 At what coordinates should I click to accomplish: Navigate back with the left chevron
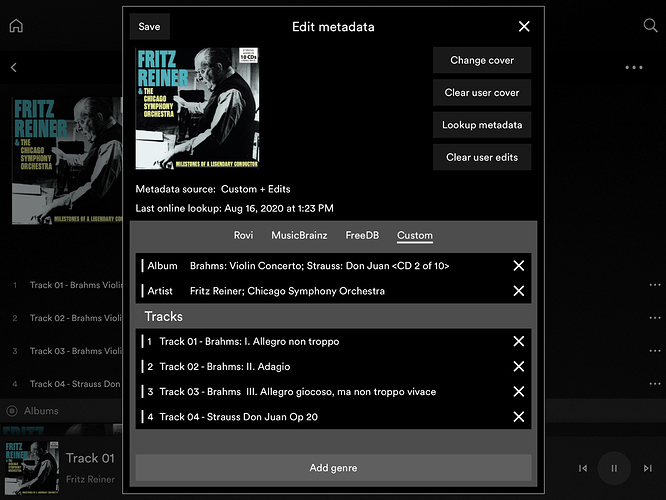[14, 67]
